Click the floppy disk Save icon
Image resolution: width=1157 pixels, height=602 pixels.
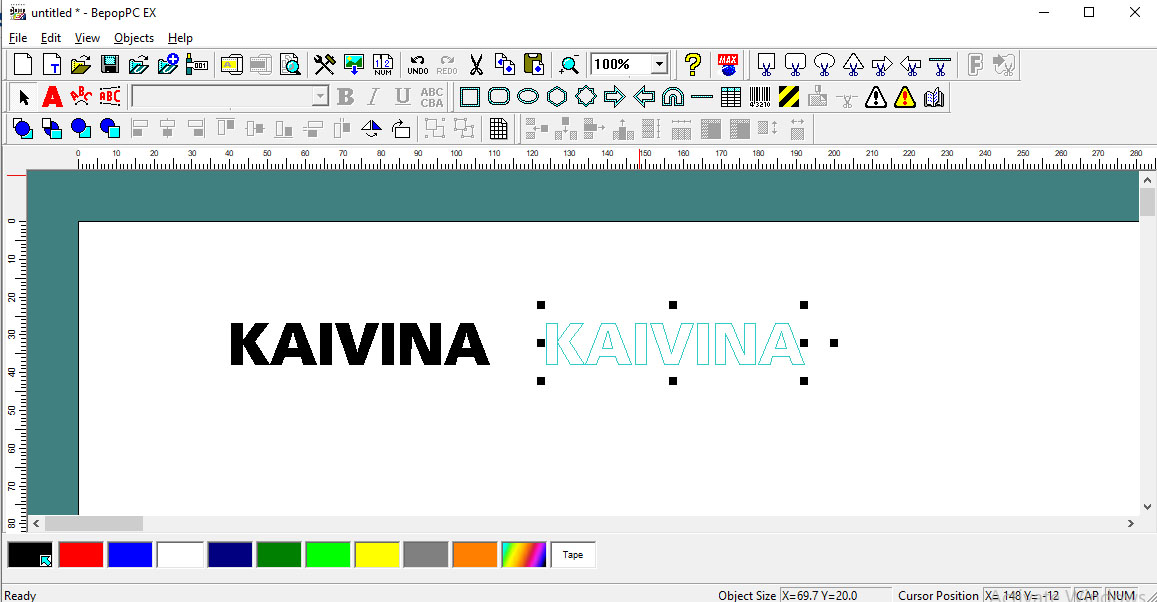[x=110, y=65]
